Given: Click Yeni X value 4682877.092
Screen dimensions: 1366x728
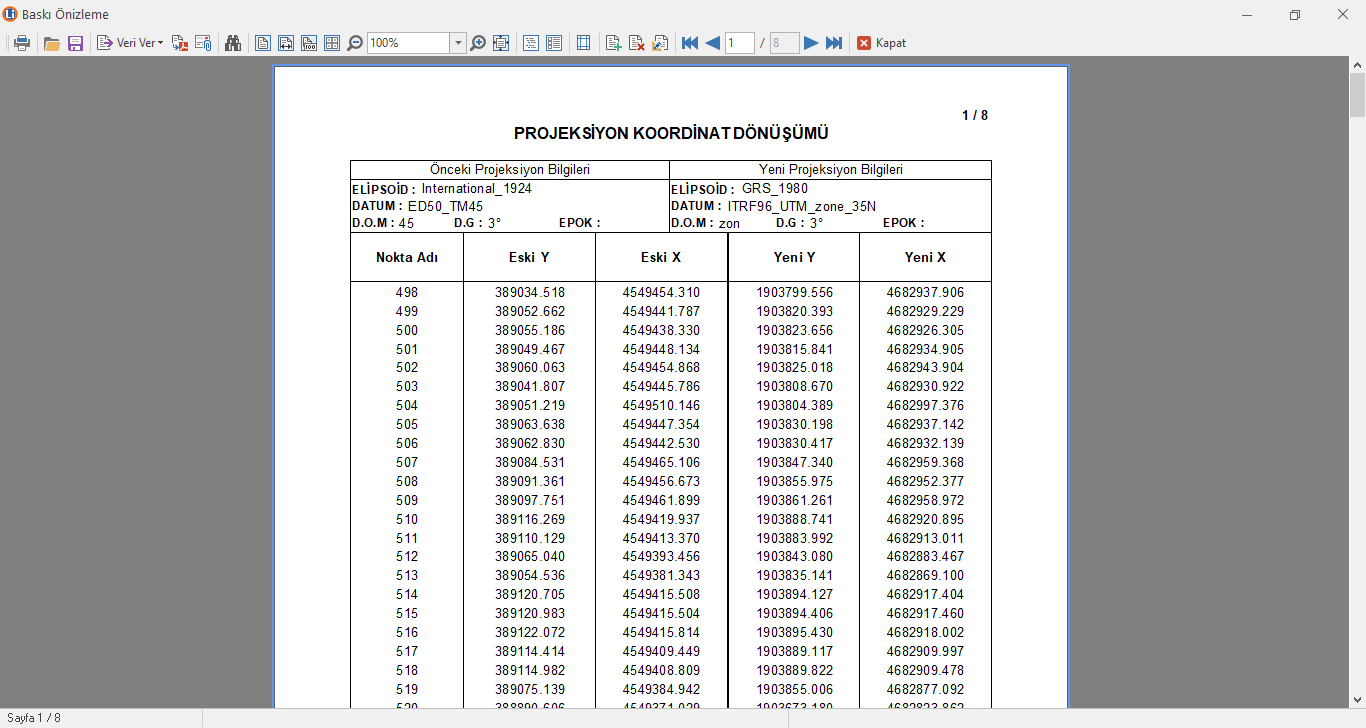Looking at the screenshot, I should [925, 689].
